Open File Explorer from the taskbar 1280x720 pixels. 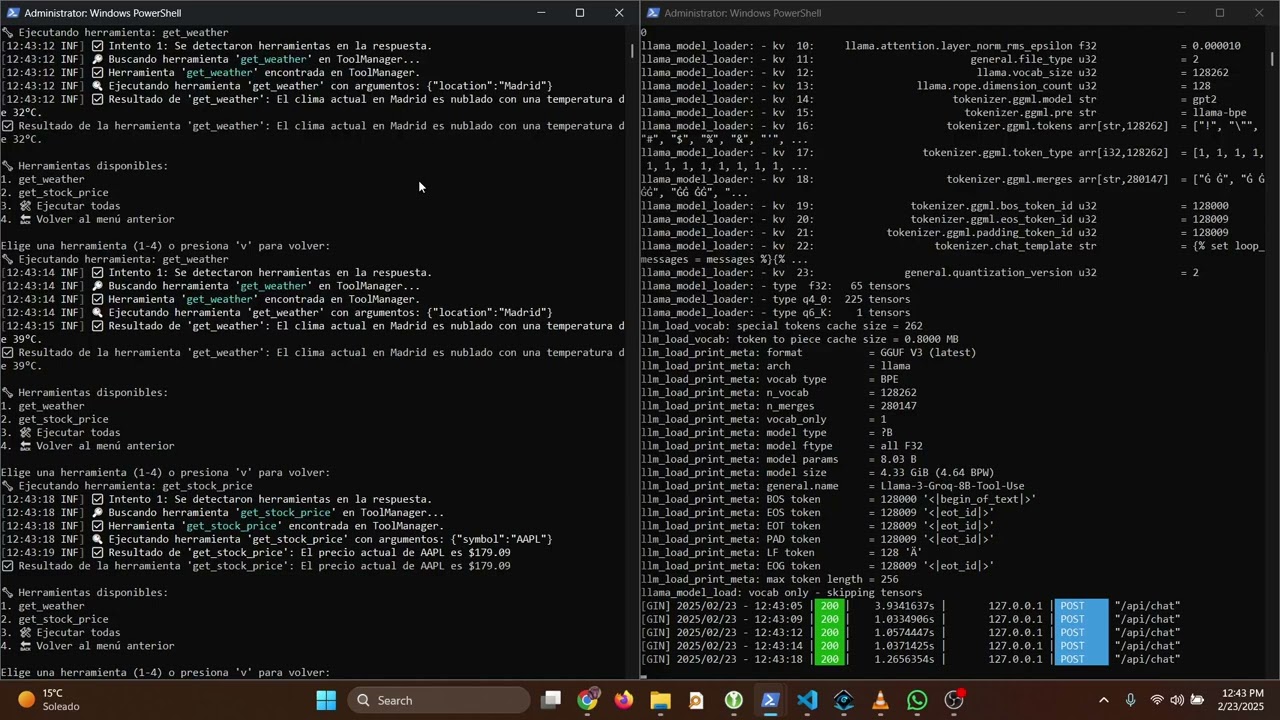coord(660,700)
